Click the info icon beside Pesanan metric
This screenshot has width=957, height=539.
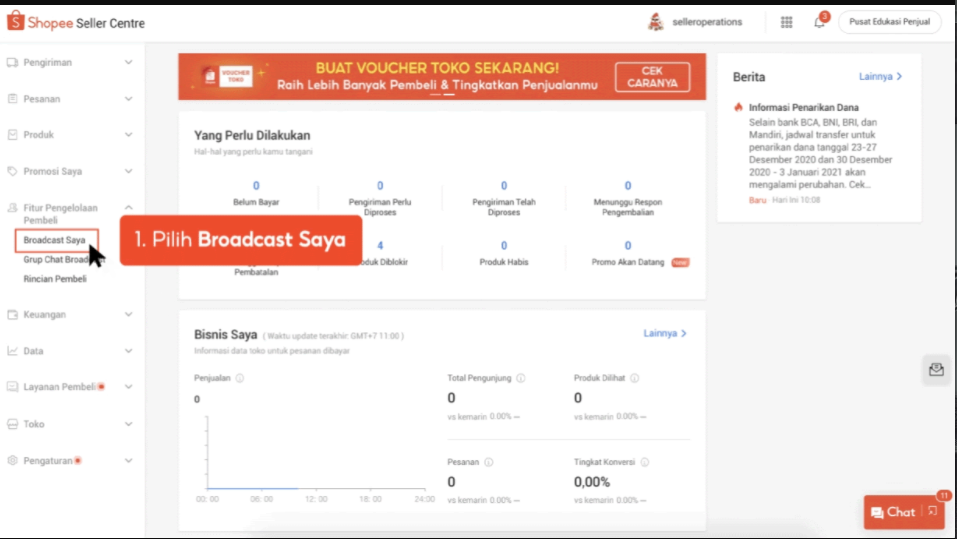[x=489, y=462]
